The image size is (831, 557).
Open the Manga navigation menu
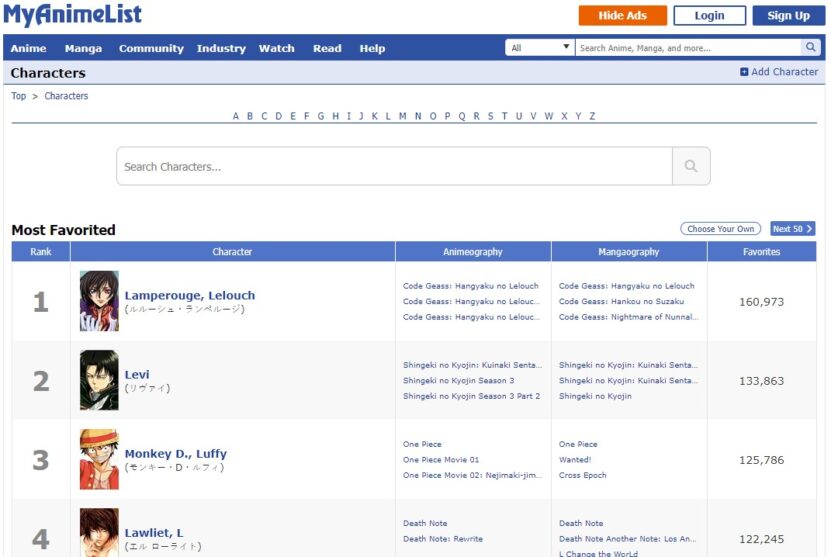[x=83, y=48]
